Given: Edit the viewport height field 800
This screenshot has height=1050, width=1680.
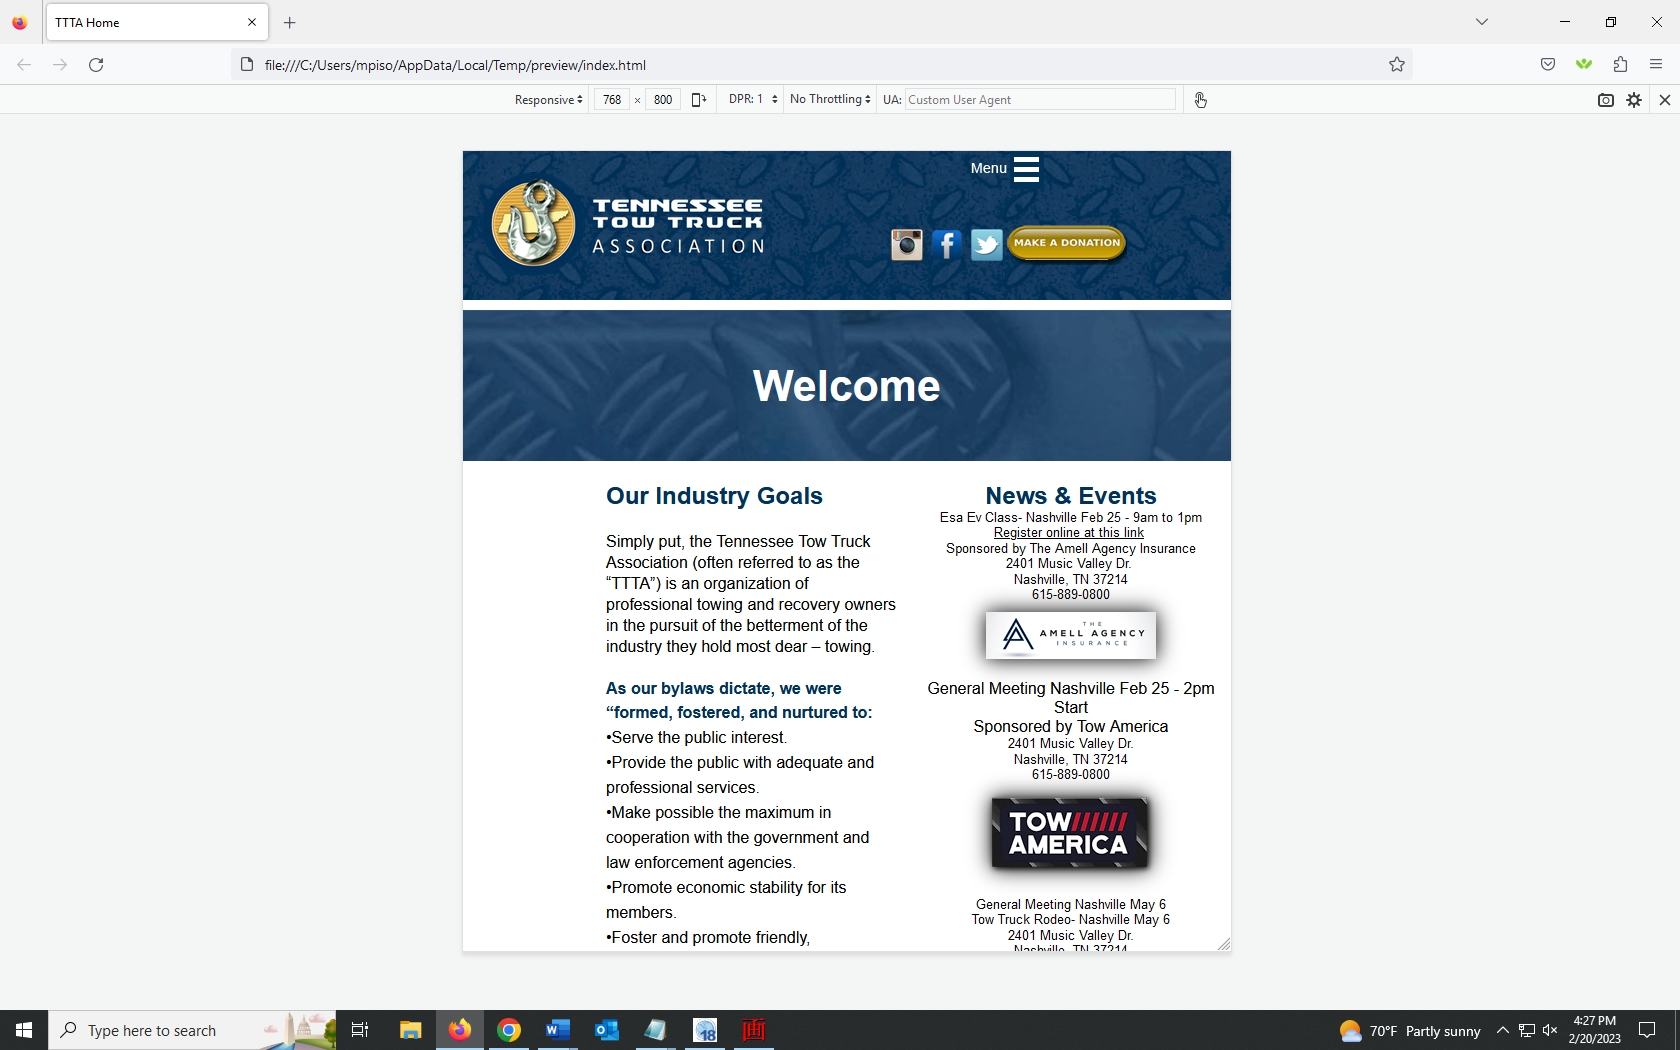Looking at the screenshot, I should pos(663,100).
